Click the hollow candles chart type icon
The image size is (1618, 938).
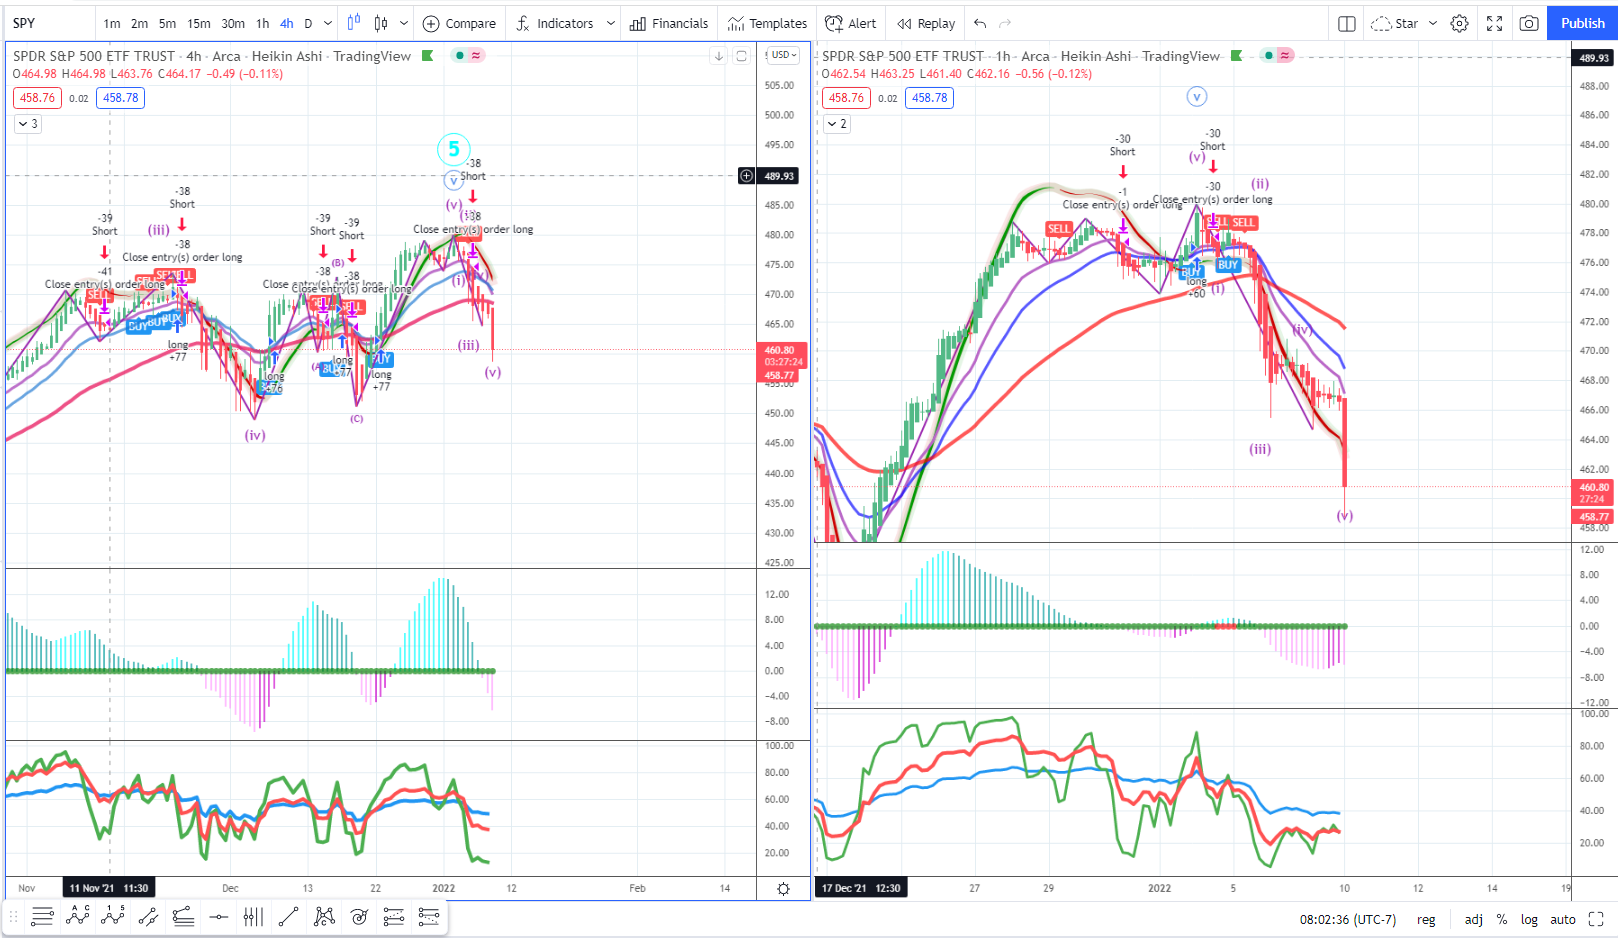pyautogui.click(x=381, y=23)
